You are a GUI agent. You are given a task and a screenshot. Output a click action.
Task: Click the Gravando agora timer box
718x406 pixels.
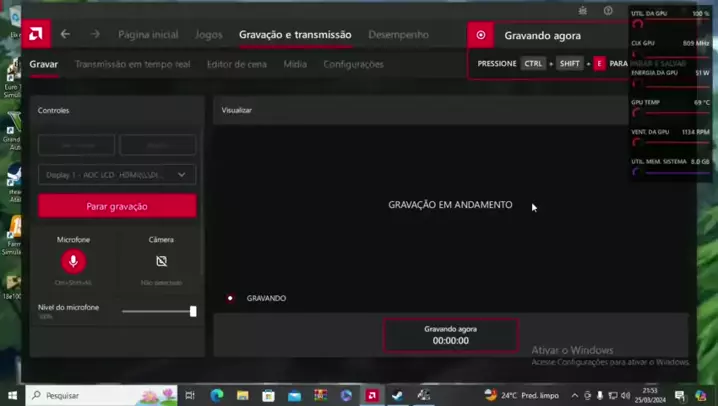[x=451, y=335]
